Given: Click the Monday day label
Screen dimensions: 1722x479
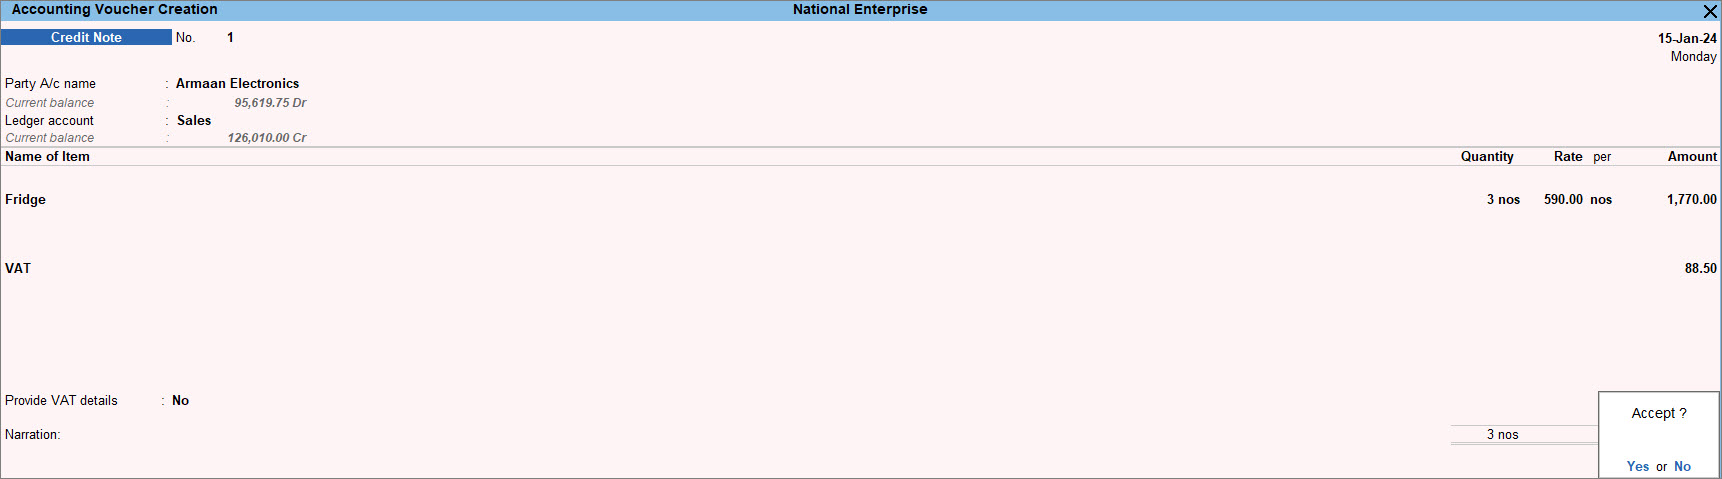Looking at the screenshot, I should point(1693,56).
